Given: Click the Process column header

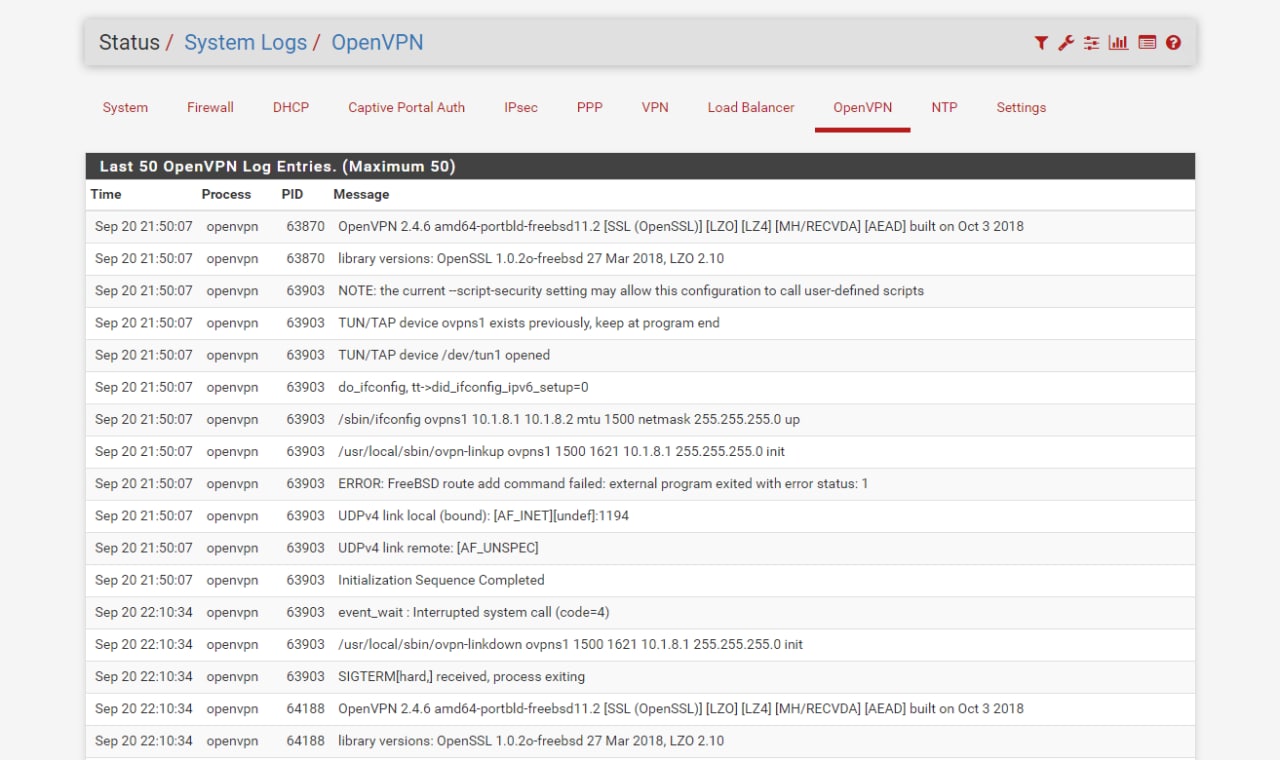Looking at the screenshot, I should click(x=226, y=194).
